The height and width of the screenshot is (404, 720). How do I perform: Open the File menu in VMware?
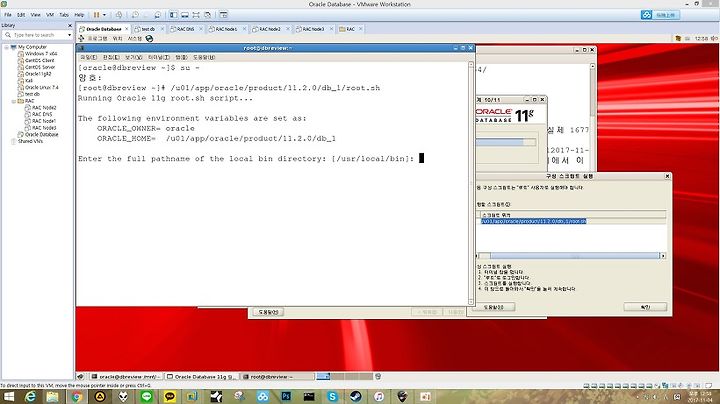pyautogui.click(x=8, y=15)
